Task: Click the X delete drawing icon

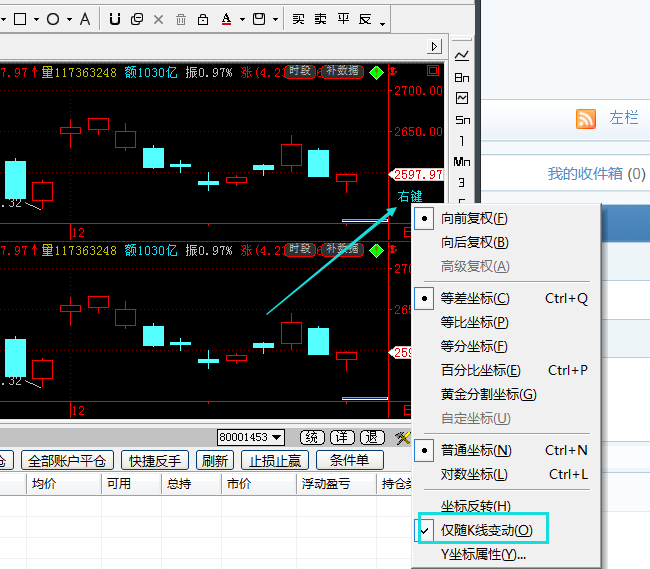Action: point(158,19)
